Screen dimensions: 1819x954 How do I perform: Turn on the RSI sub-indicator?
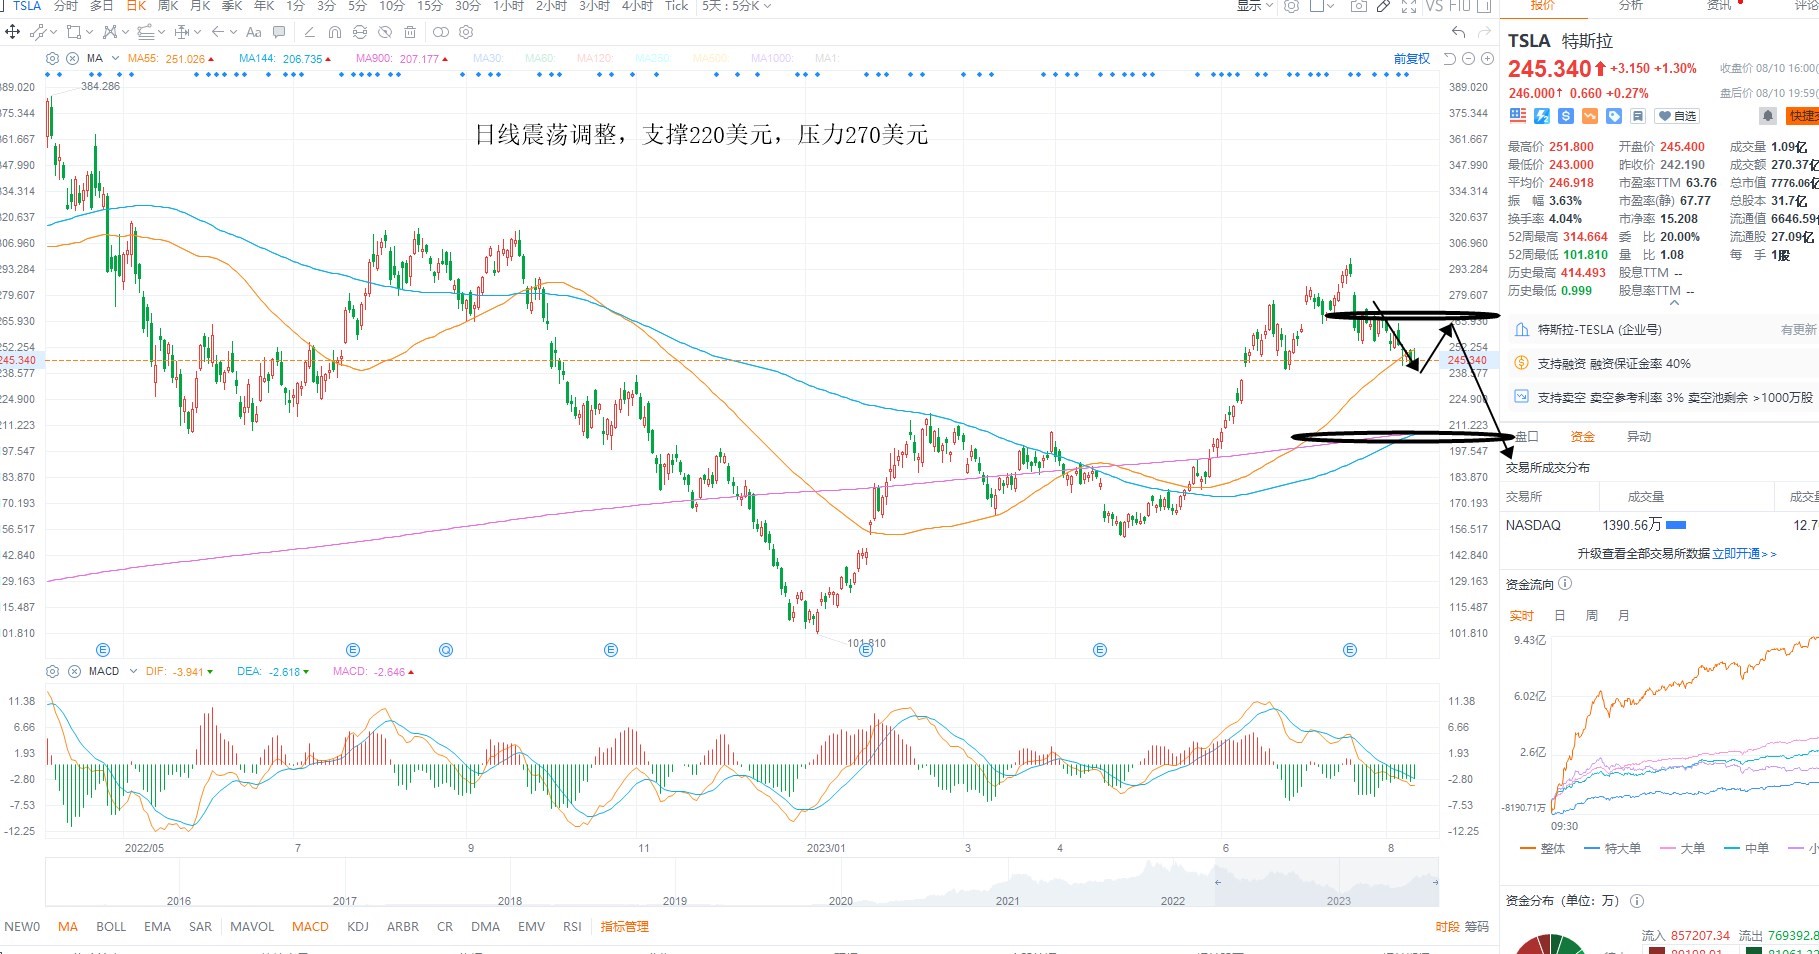point(572,927)
